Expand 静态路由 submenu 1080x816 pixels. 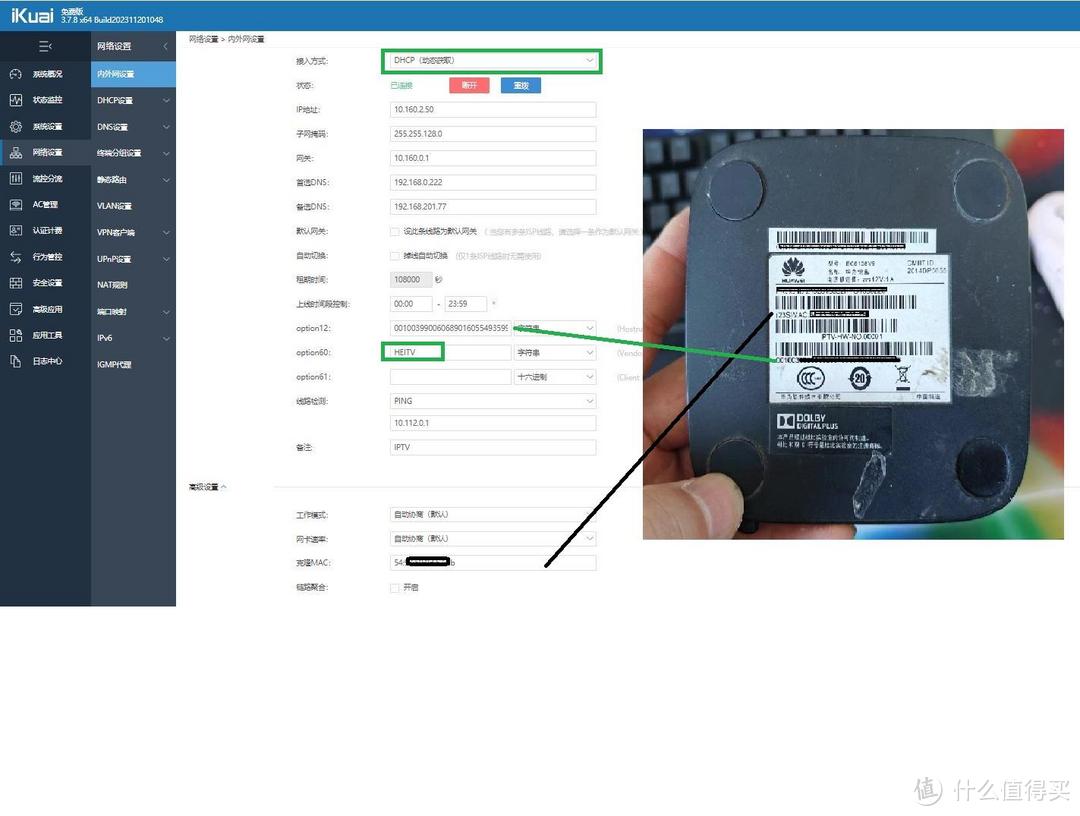point(166,180)
